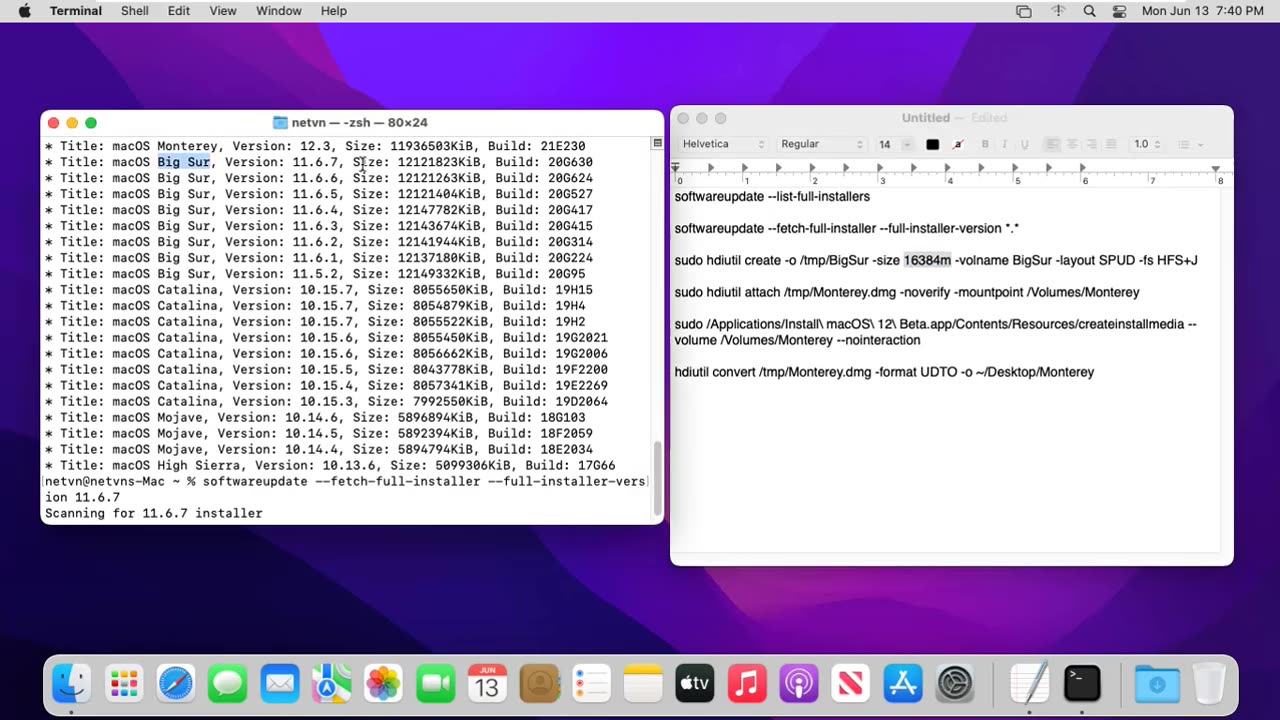The image size is (1280, 720).
Task: Click 'Scanning for 11.6.7 installer' line
Action: click(x=154, y=513)
